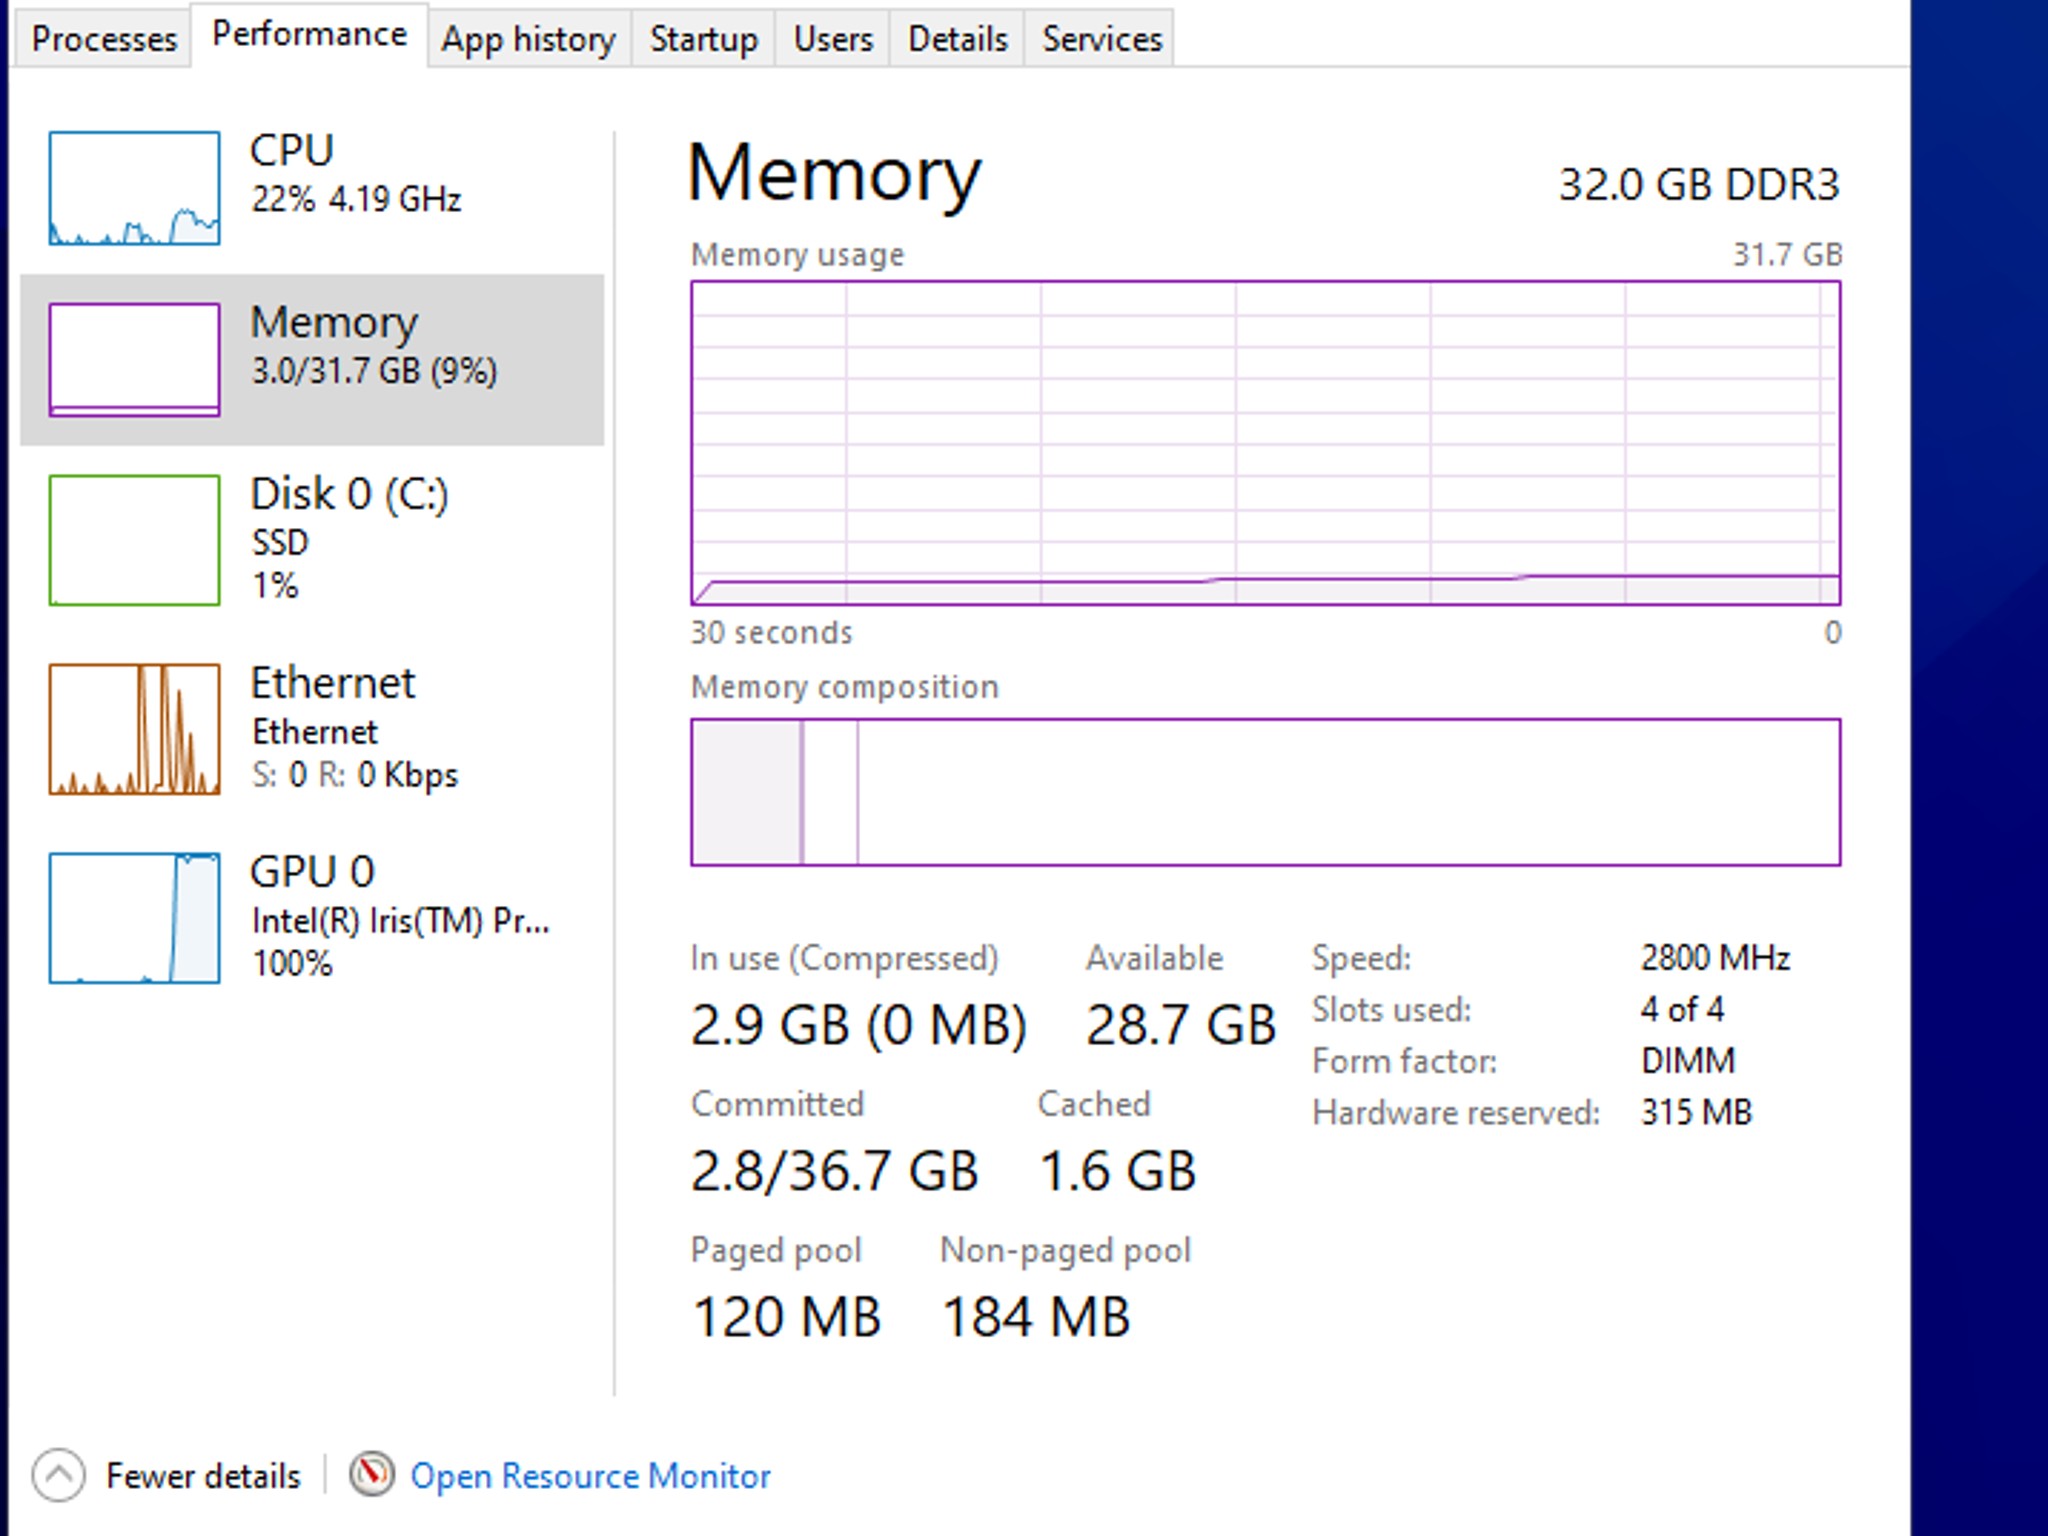Select the CPU mini graph thumbnail
2048x1536 pixels.
tap(134, 188)
